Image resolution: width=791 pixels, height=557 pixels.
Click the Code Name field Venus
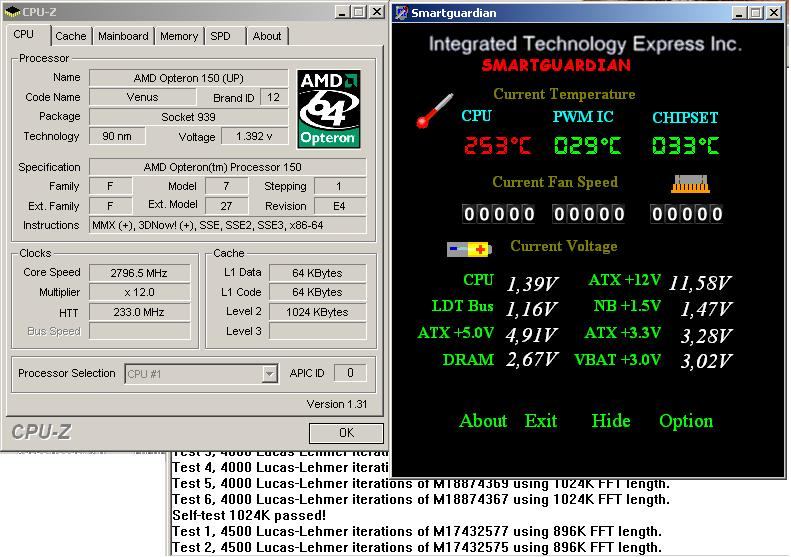pos(142,97)
